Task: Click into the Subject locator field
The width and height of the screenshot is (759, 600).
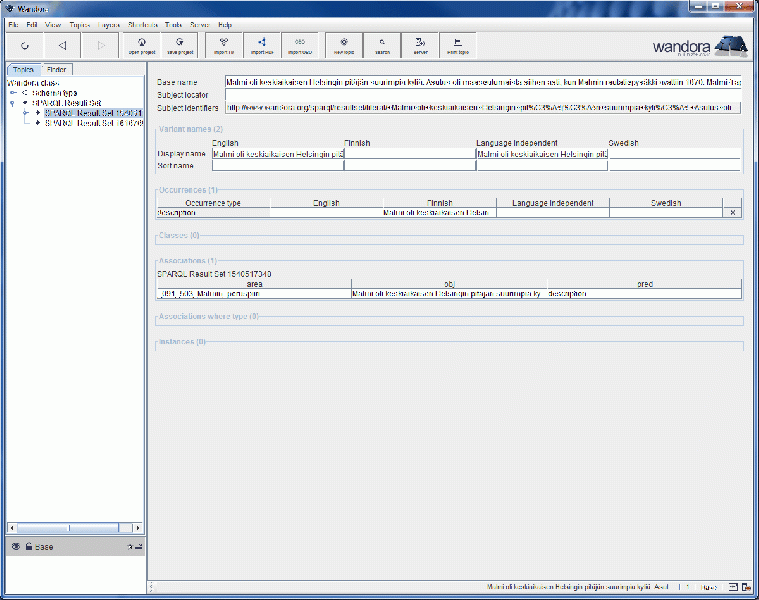Action: pos(482,94)
